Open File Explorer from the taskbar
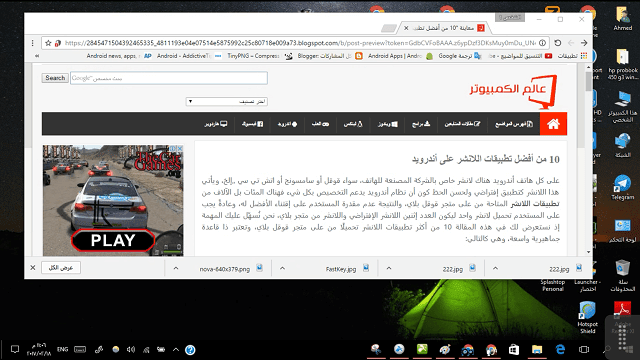 coord(537,349)
